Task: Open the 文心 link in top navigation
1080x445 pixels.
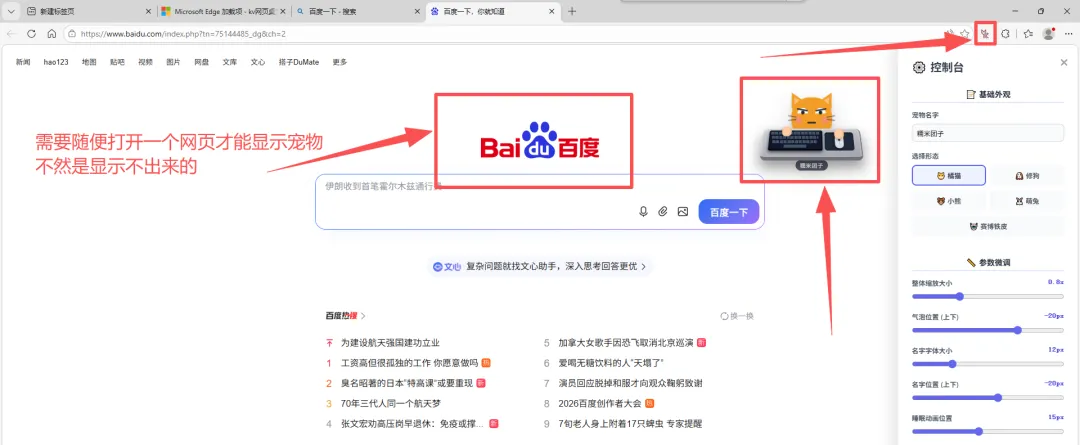Action: coord(258,62)
